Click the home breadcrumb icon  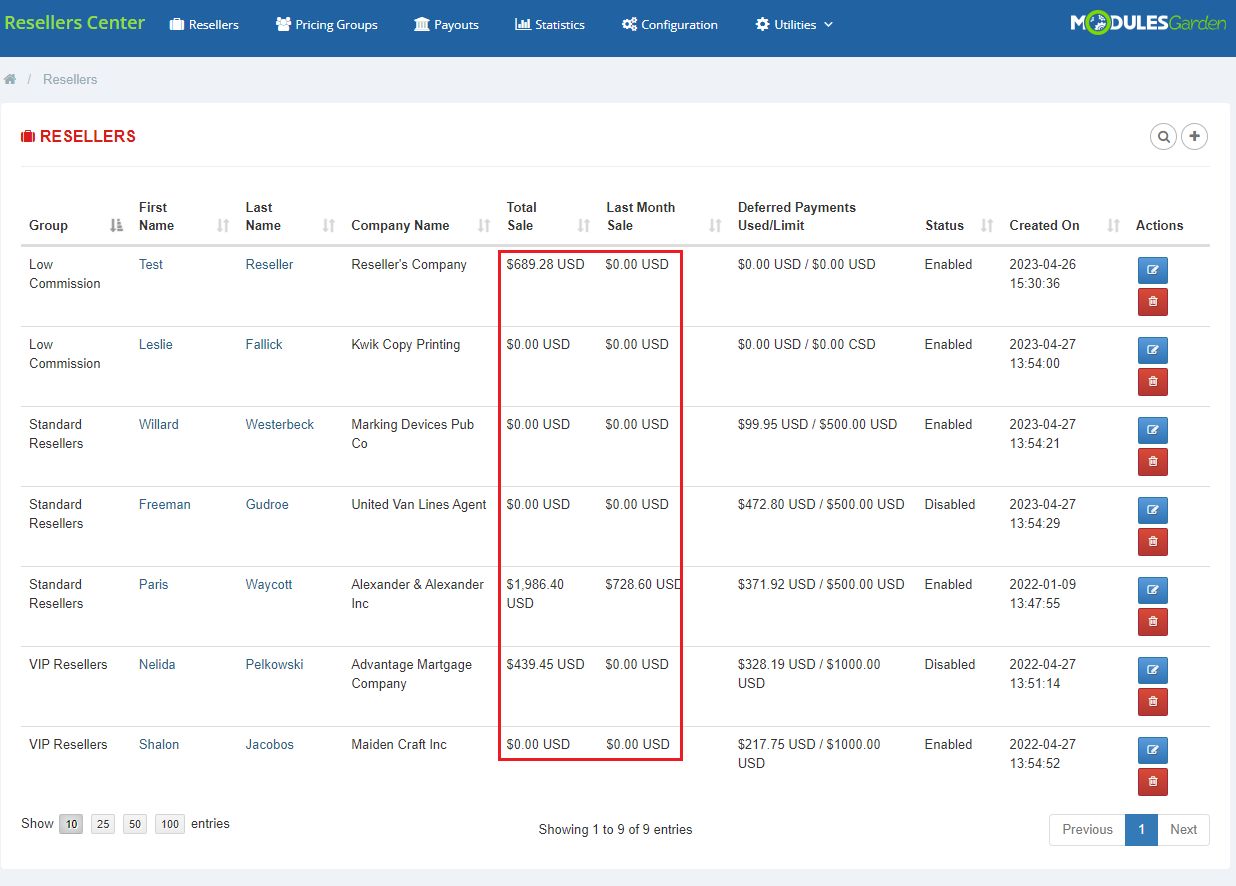click(10, 79)
